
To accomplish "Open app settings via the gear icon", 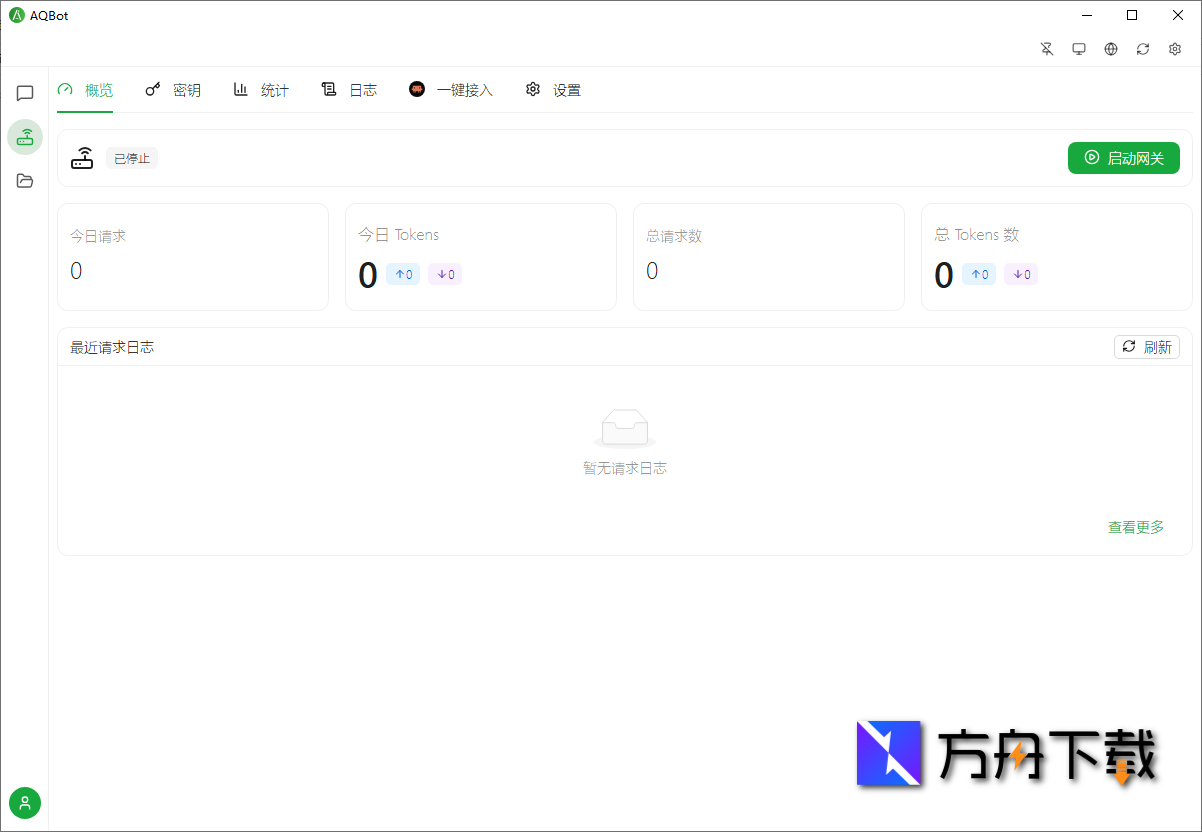I will 1175,48.
